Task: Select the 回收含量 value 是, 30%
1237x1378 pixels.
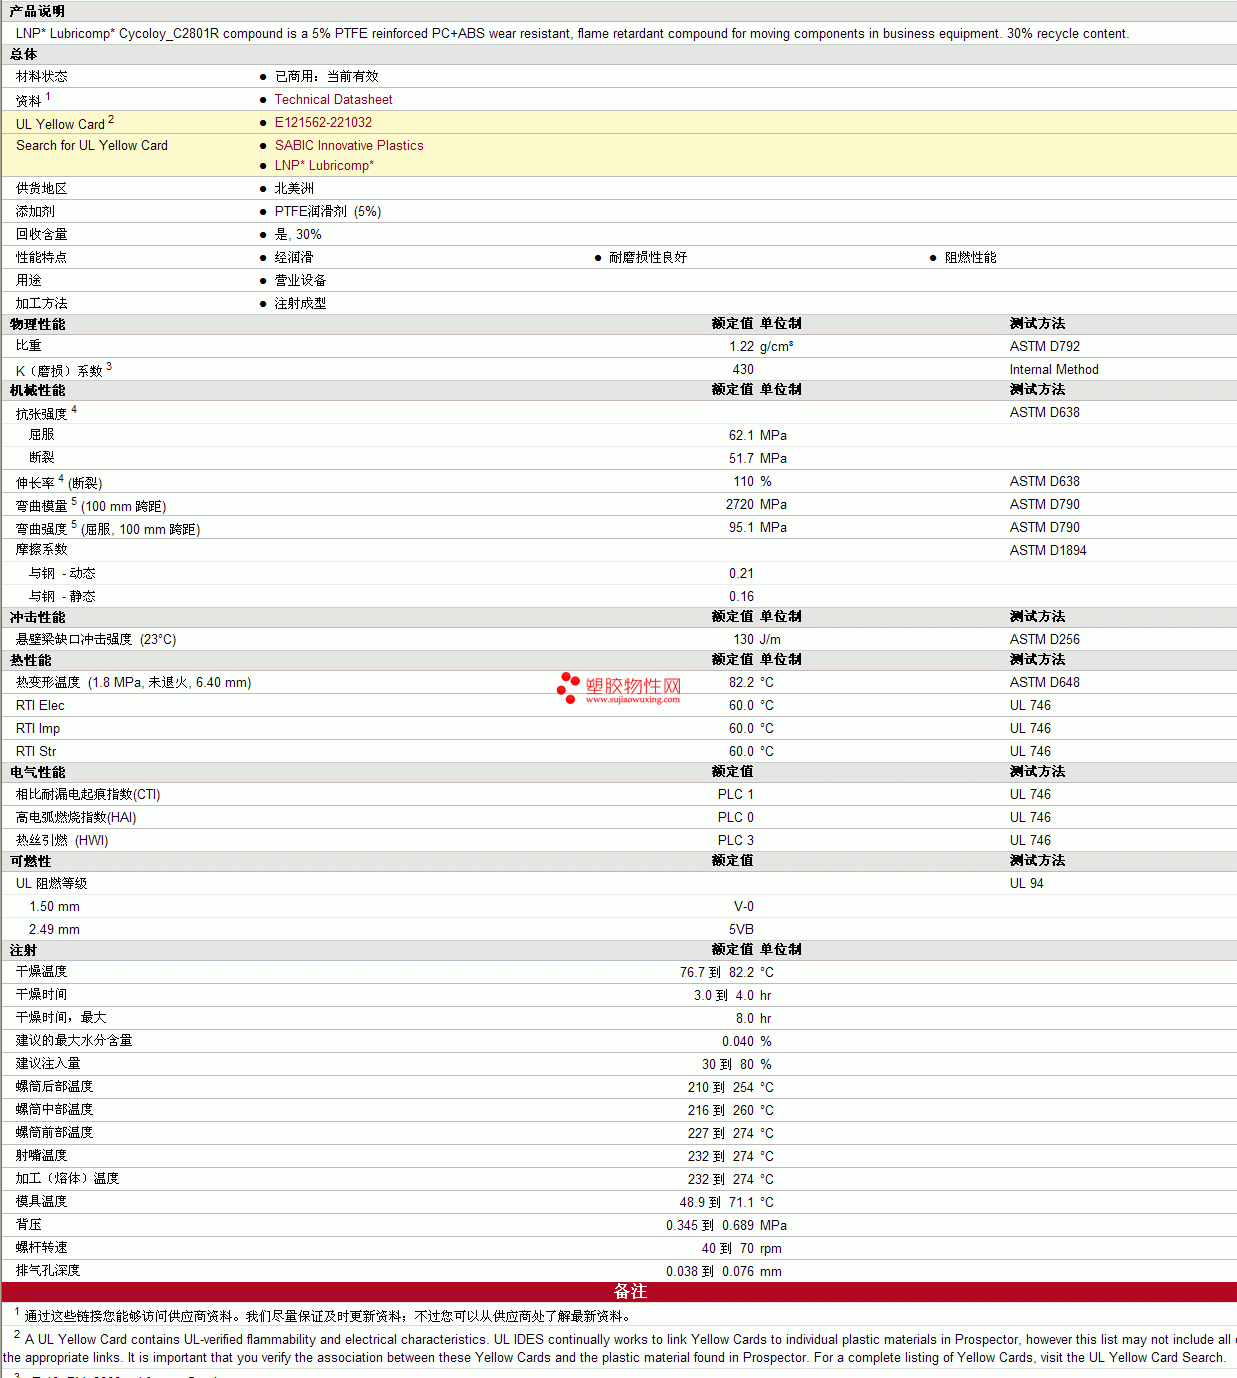Action: 298,235
